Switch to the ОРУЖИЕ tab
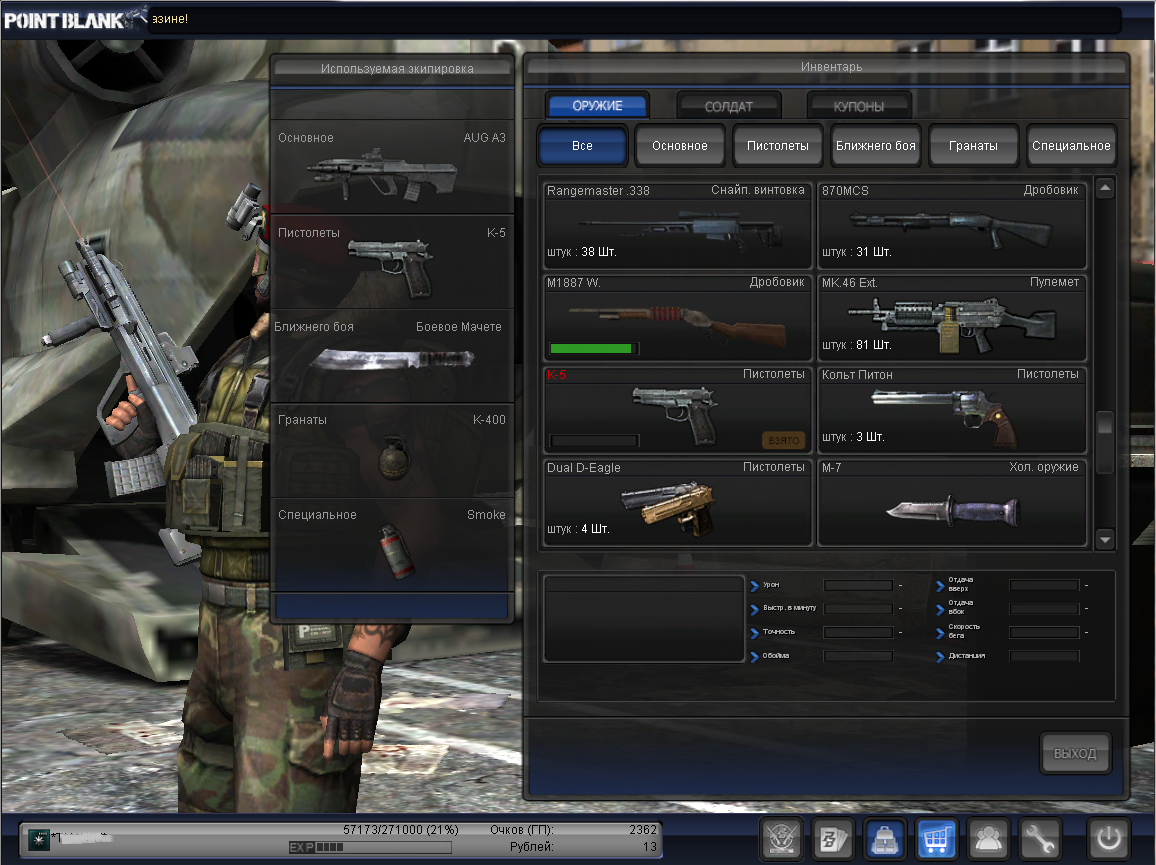 pos(597,105)
